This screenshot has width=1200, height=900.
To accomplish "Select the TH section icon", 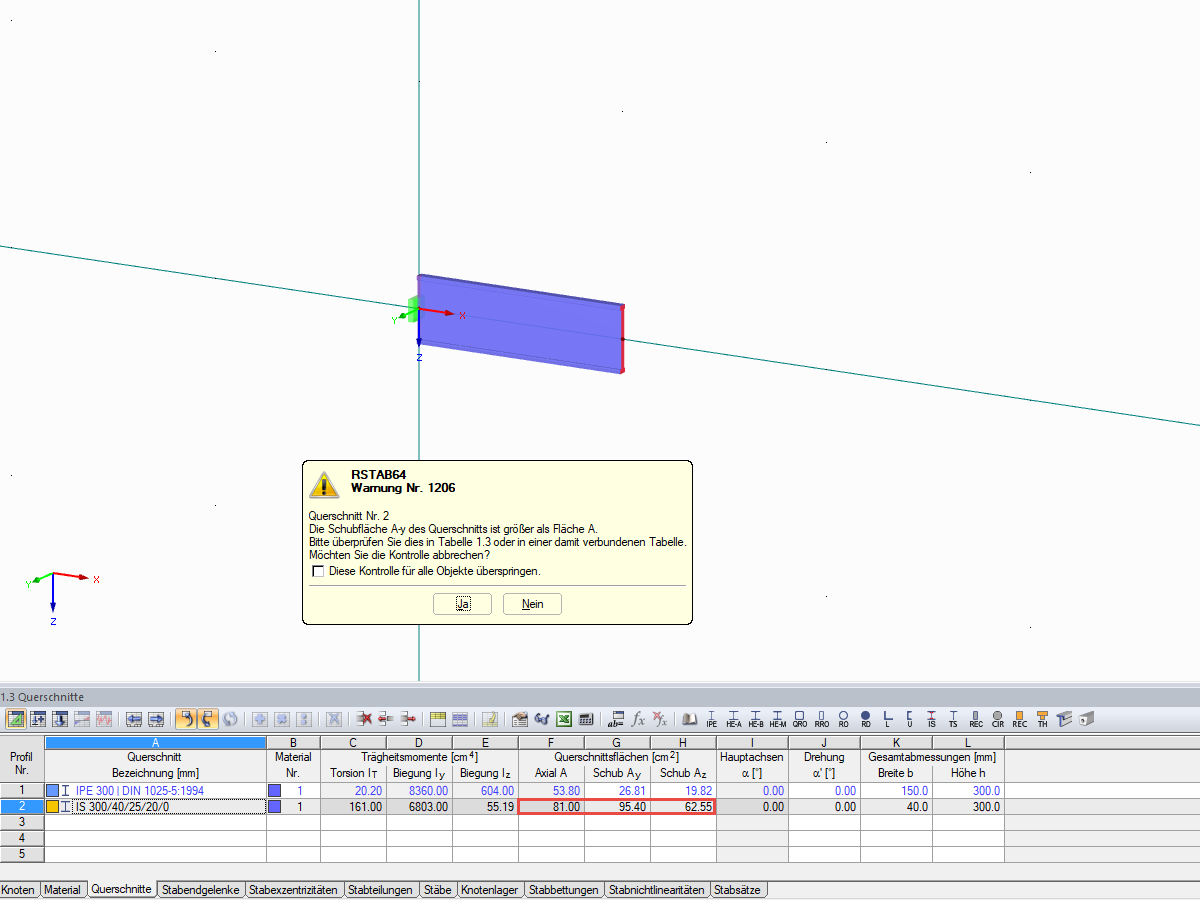I will click(x=1042, y=719).
